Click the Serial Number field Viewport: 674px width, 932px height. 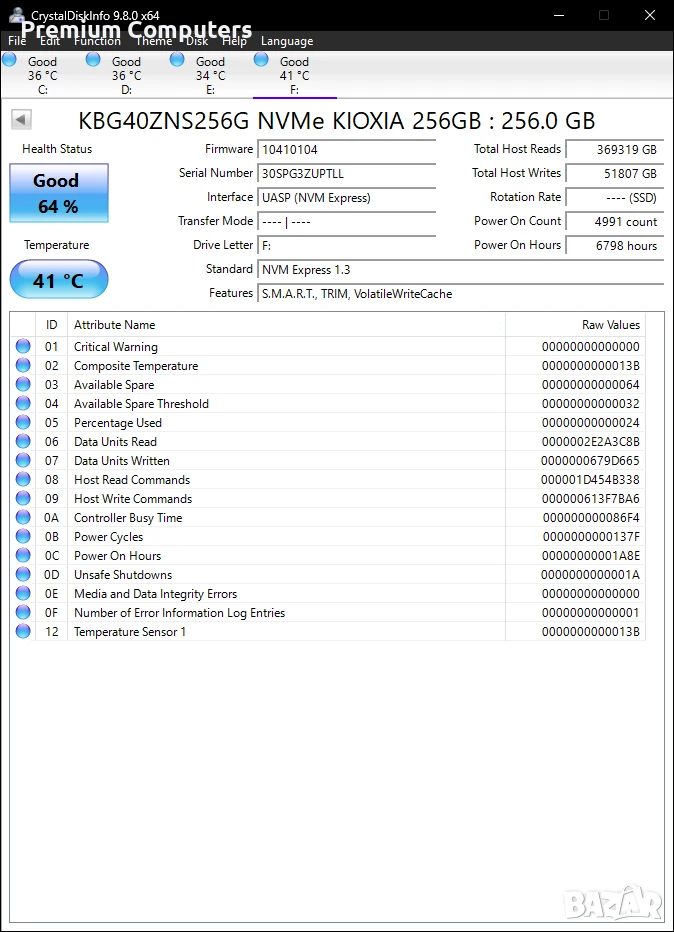pos(347,174)
